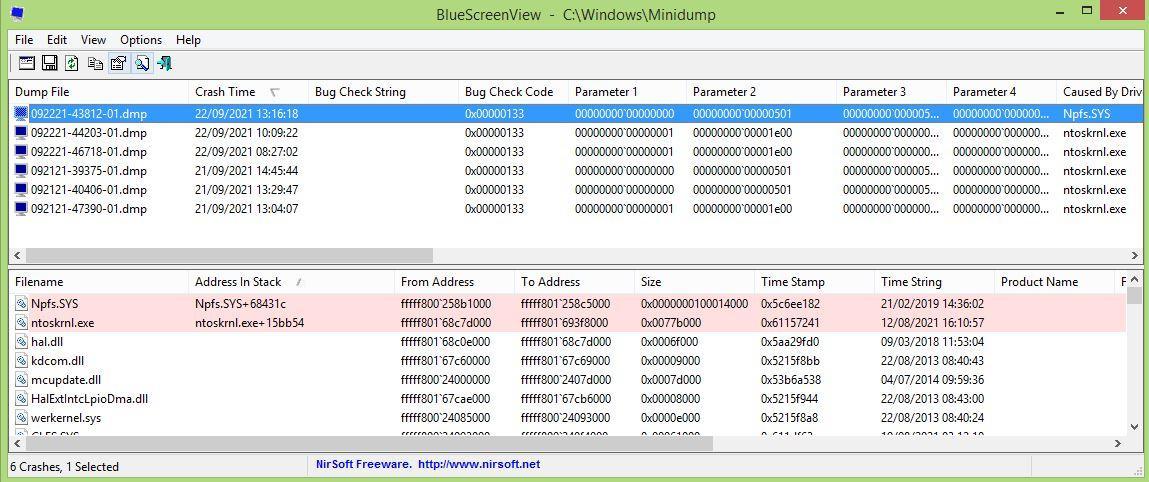
Task: Open the Help menu
Action: click(x=188, y=40)
